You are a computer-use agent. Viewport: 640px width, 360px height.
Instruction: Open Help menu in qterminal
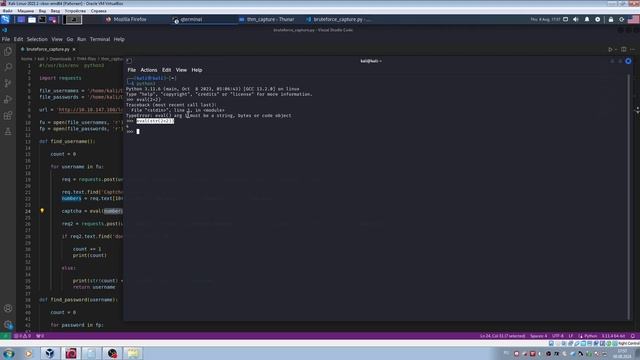point(197,70)
